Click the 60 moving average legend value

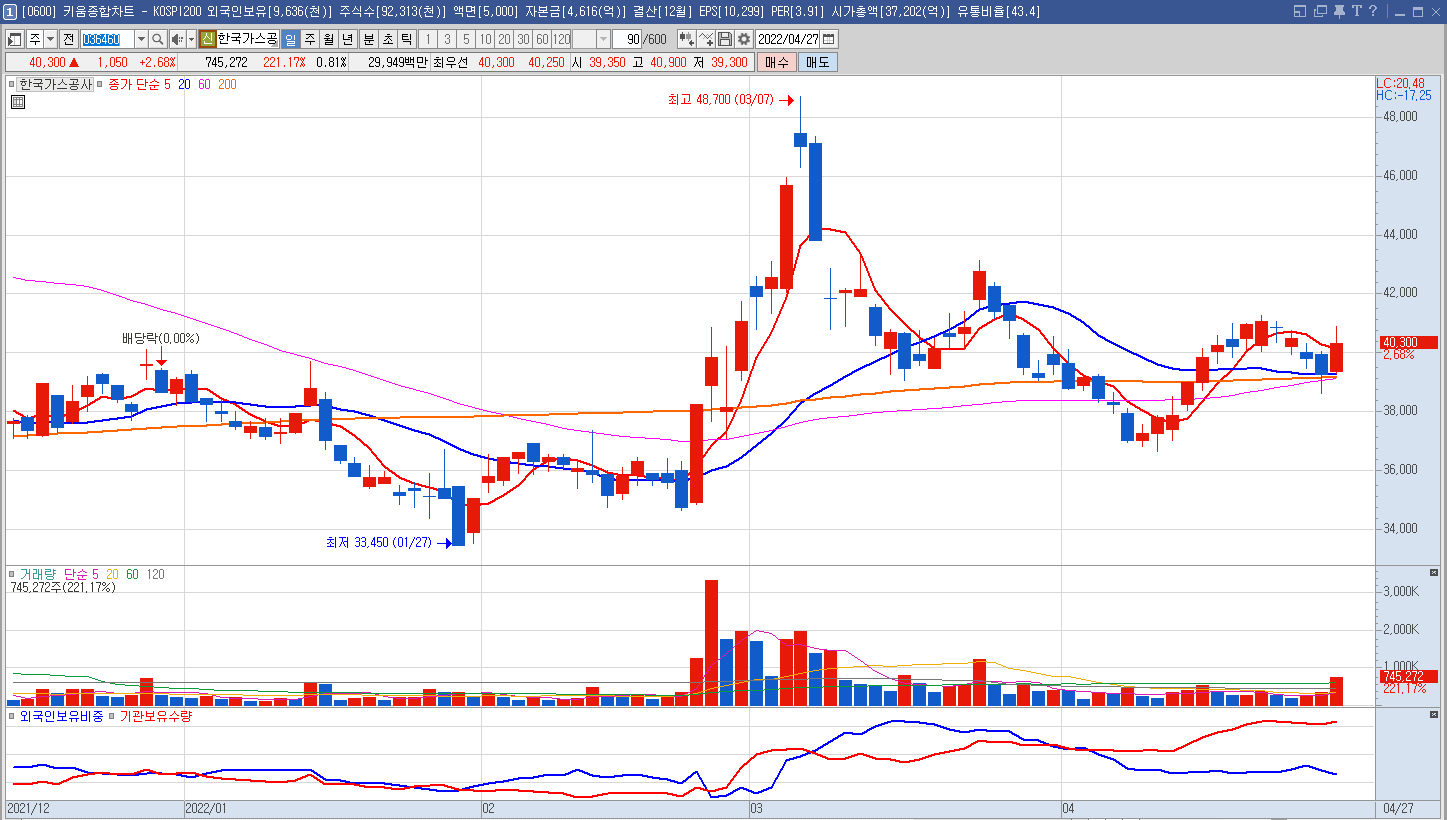(204, 85)
